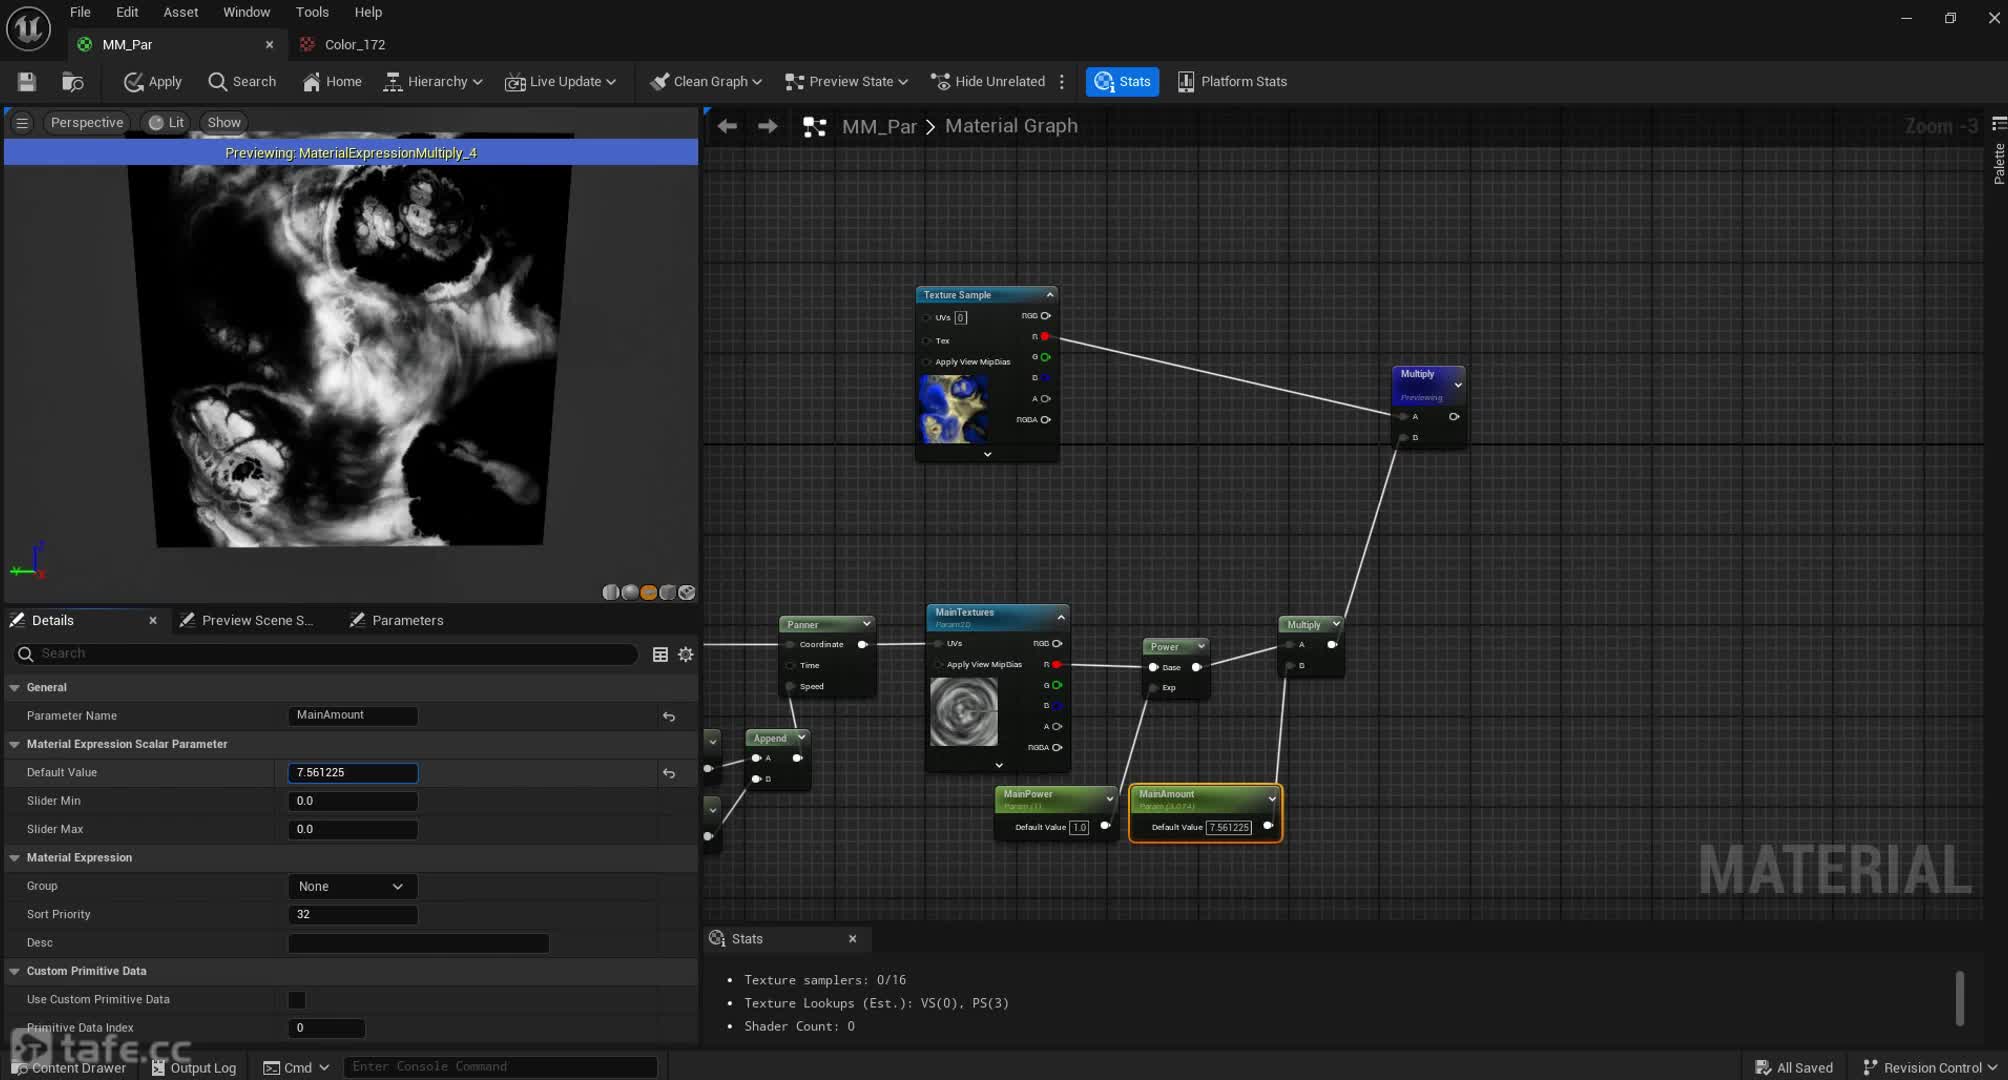Set preview mesh to sphere

point(630,592)
